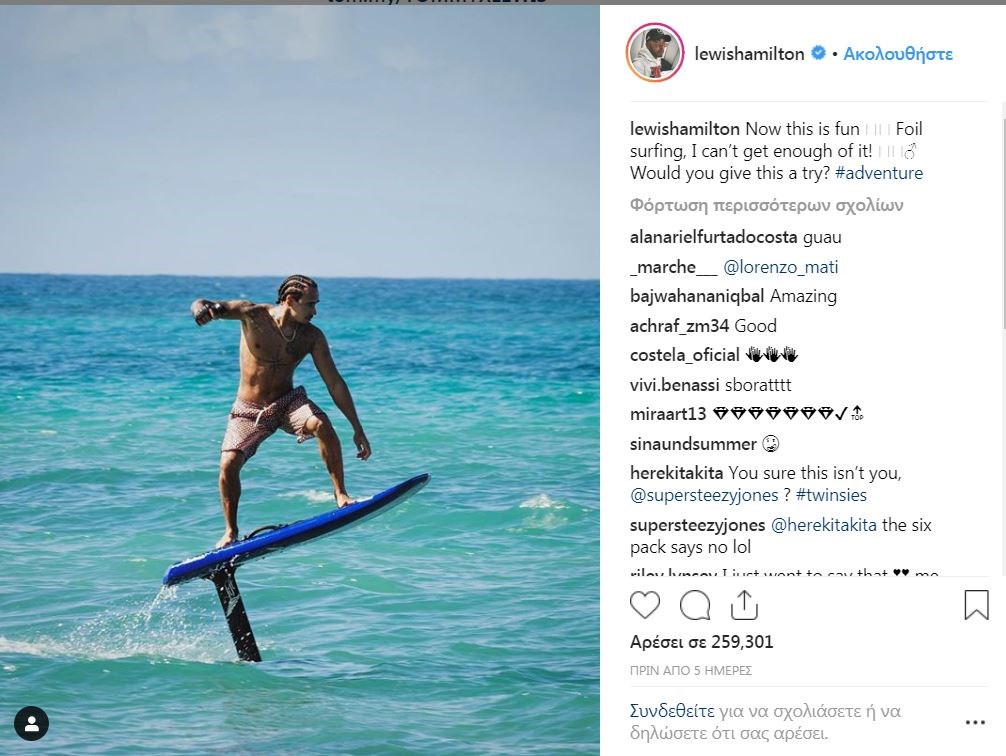Click the @lorenzo_mati mention
Viewport: 1006px width, 756px height.
pos(780,267)
